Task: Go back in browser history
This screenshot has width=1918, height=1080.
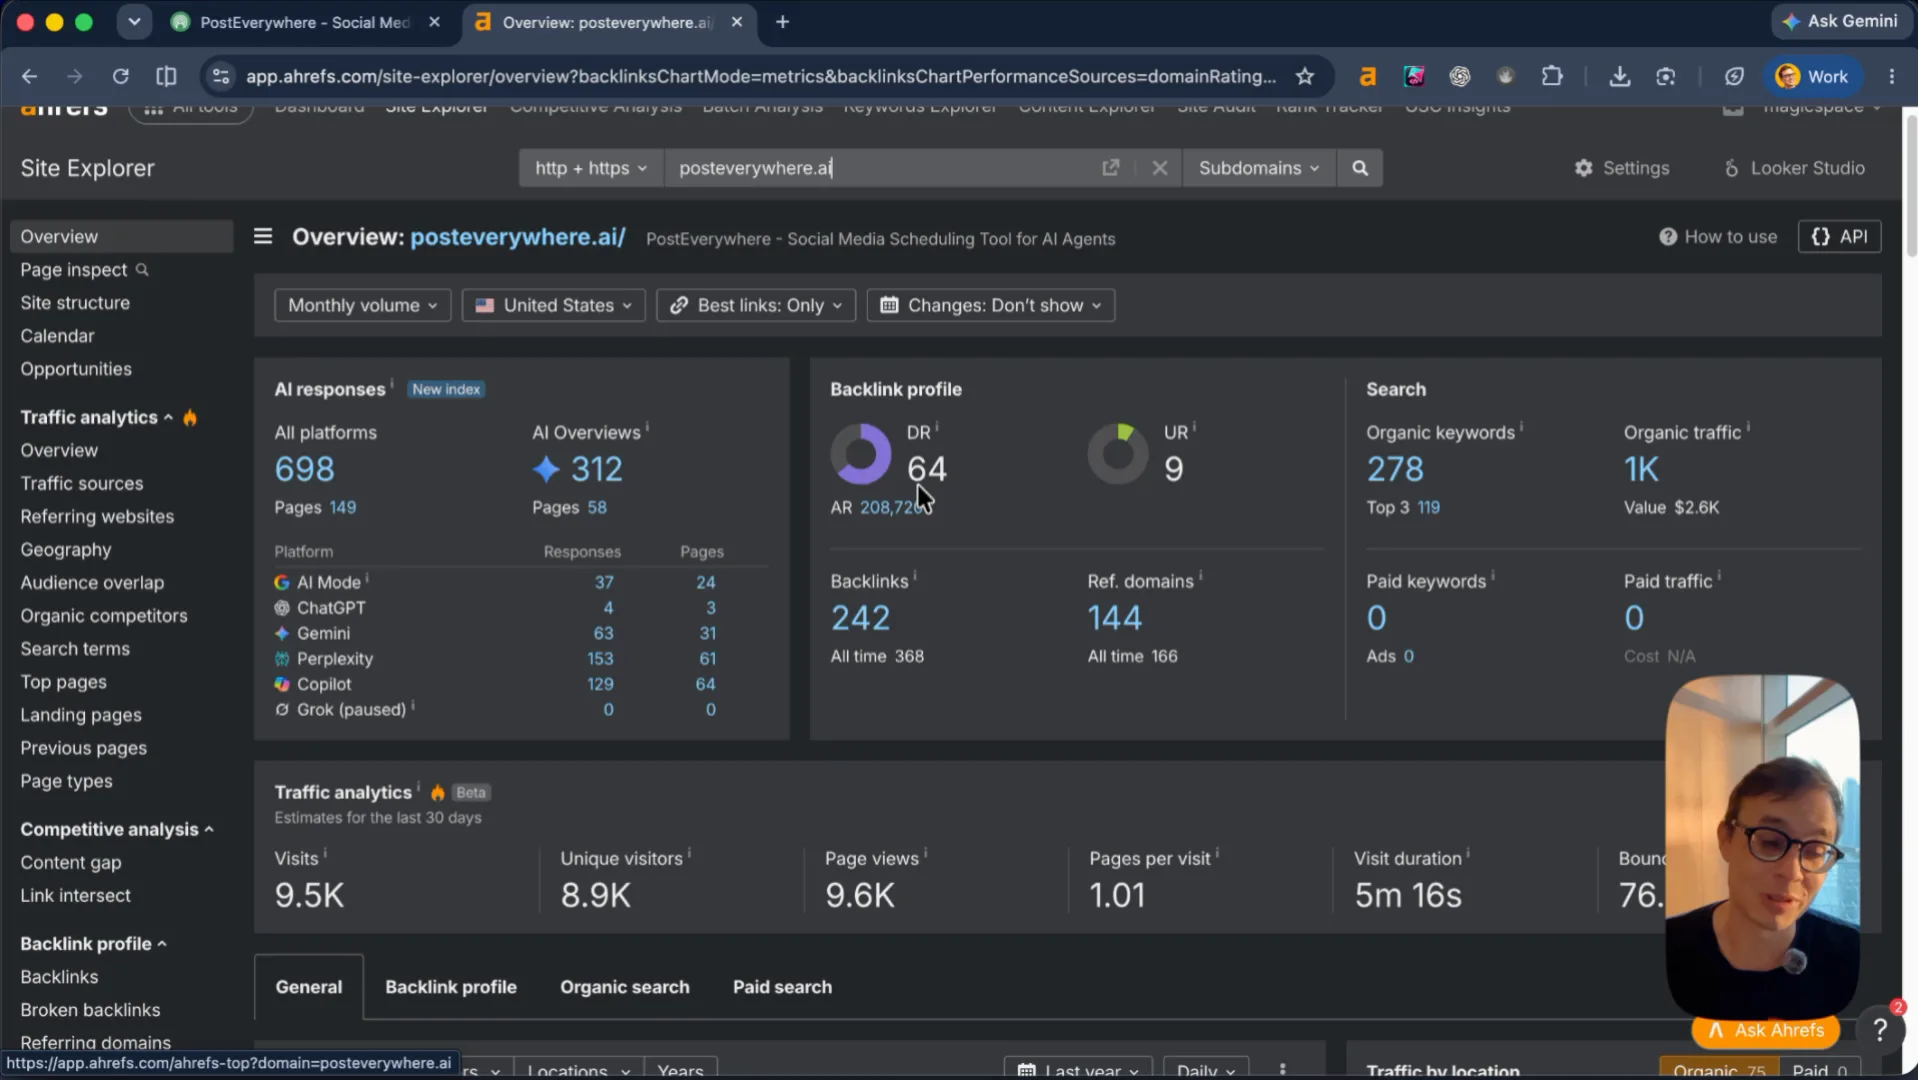Action: point(29,76)
